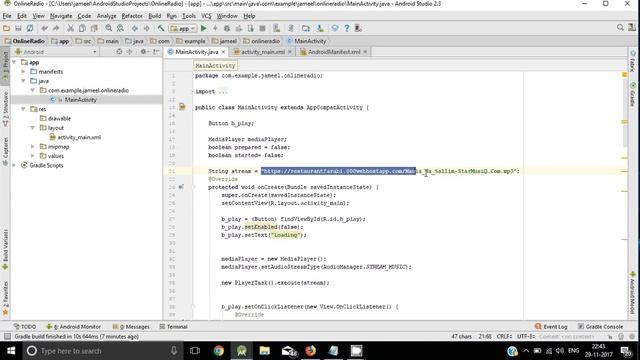Click the Debug app bug icon

click(227, 28)
